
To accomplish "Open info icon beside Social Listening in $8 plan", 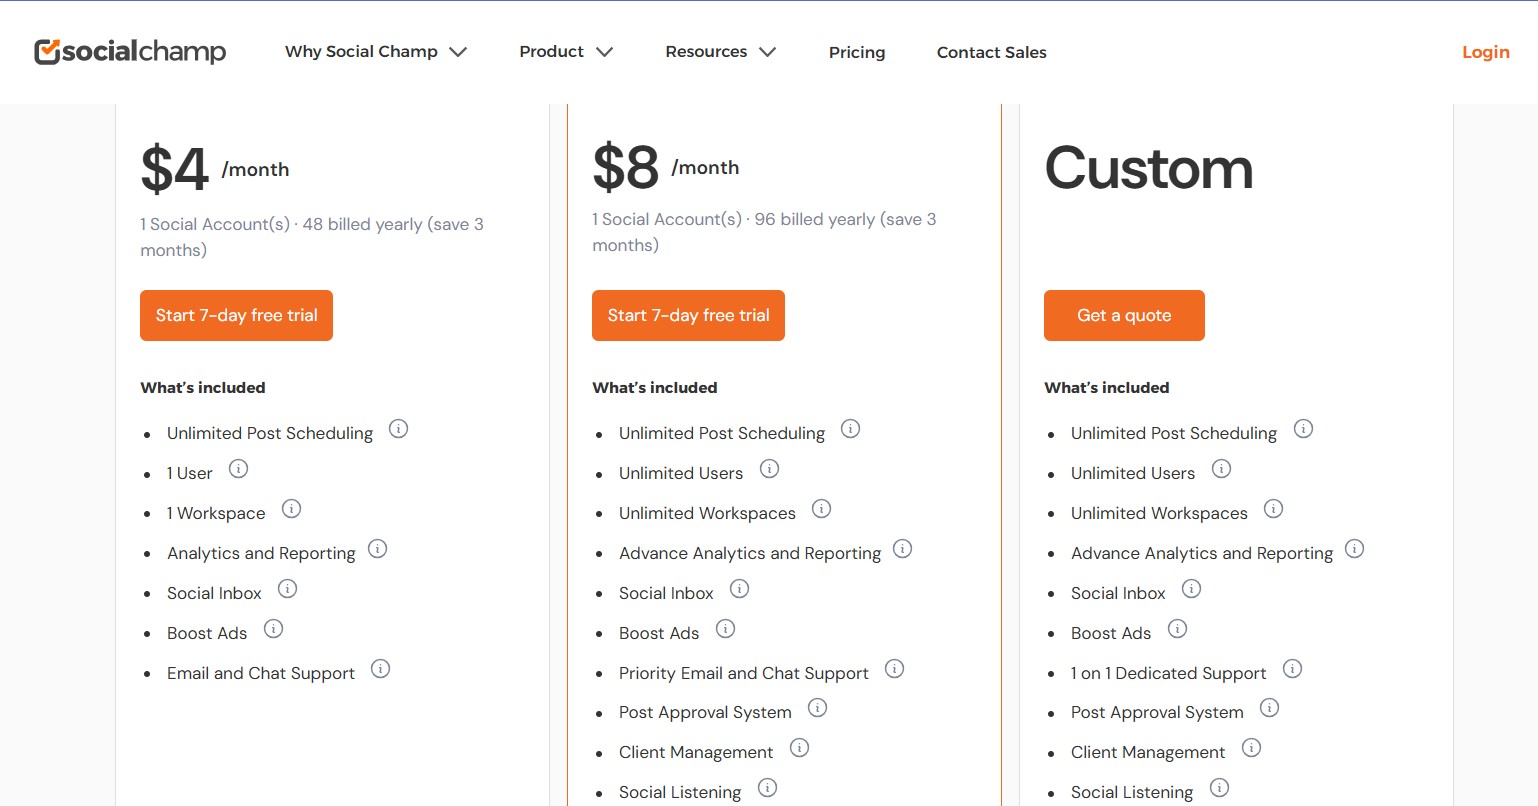I will coord(767,788).
